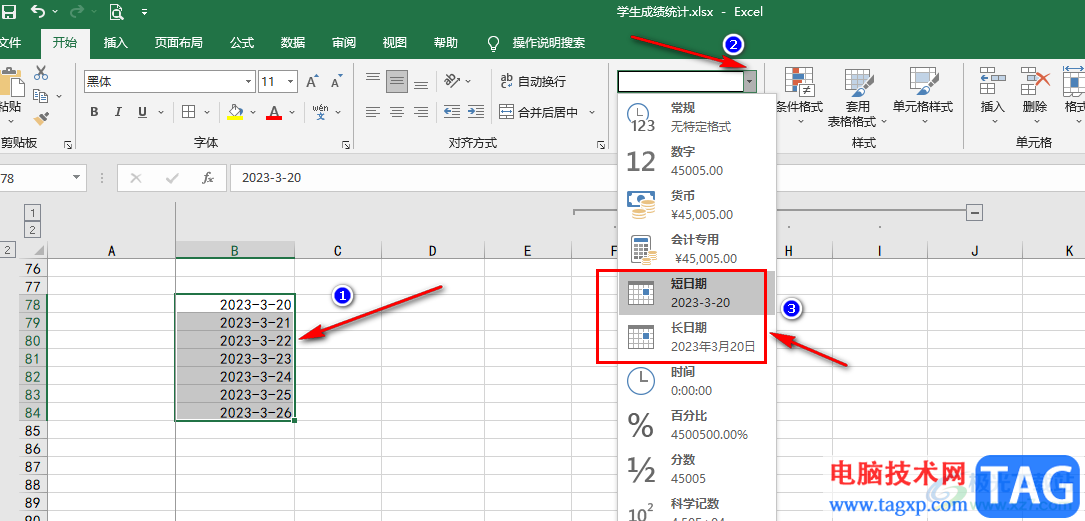Switch to the 插入 Insert tab
Screen dimensions: 1085x521
[116, 43]
